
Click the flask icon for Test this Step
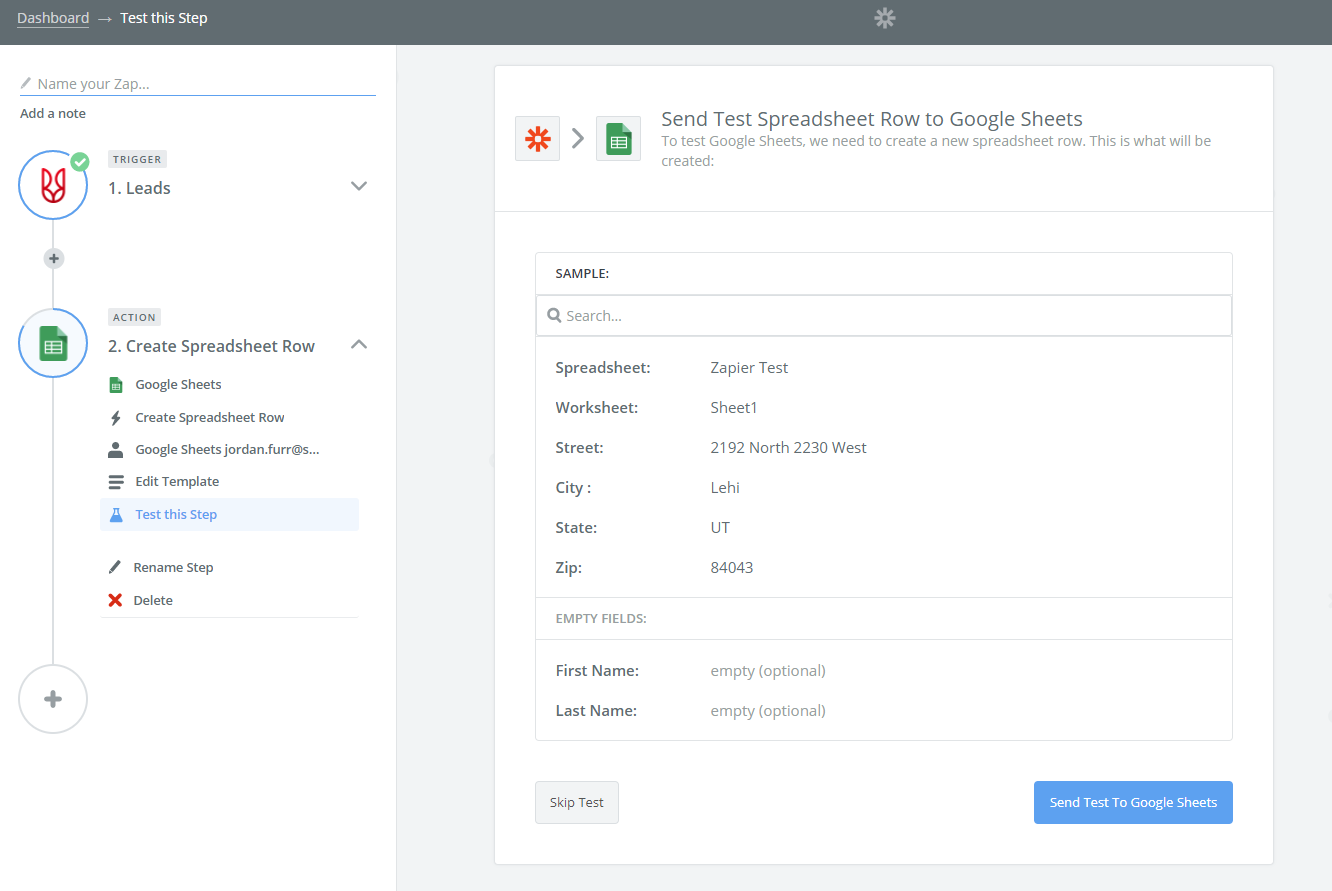pos(116,514)
